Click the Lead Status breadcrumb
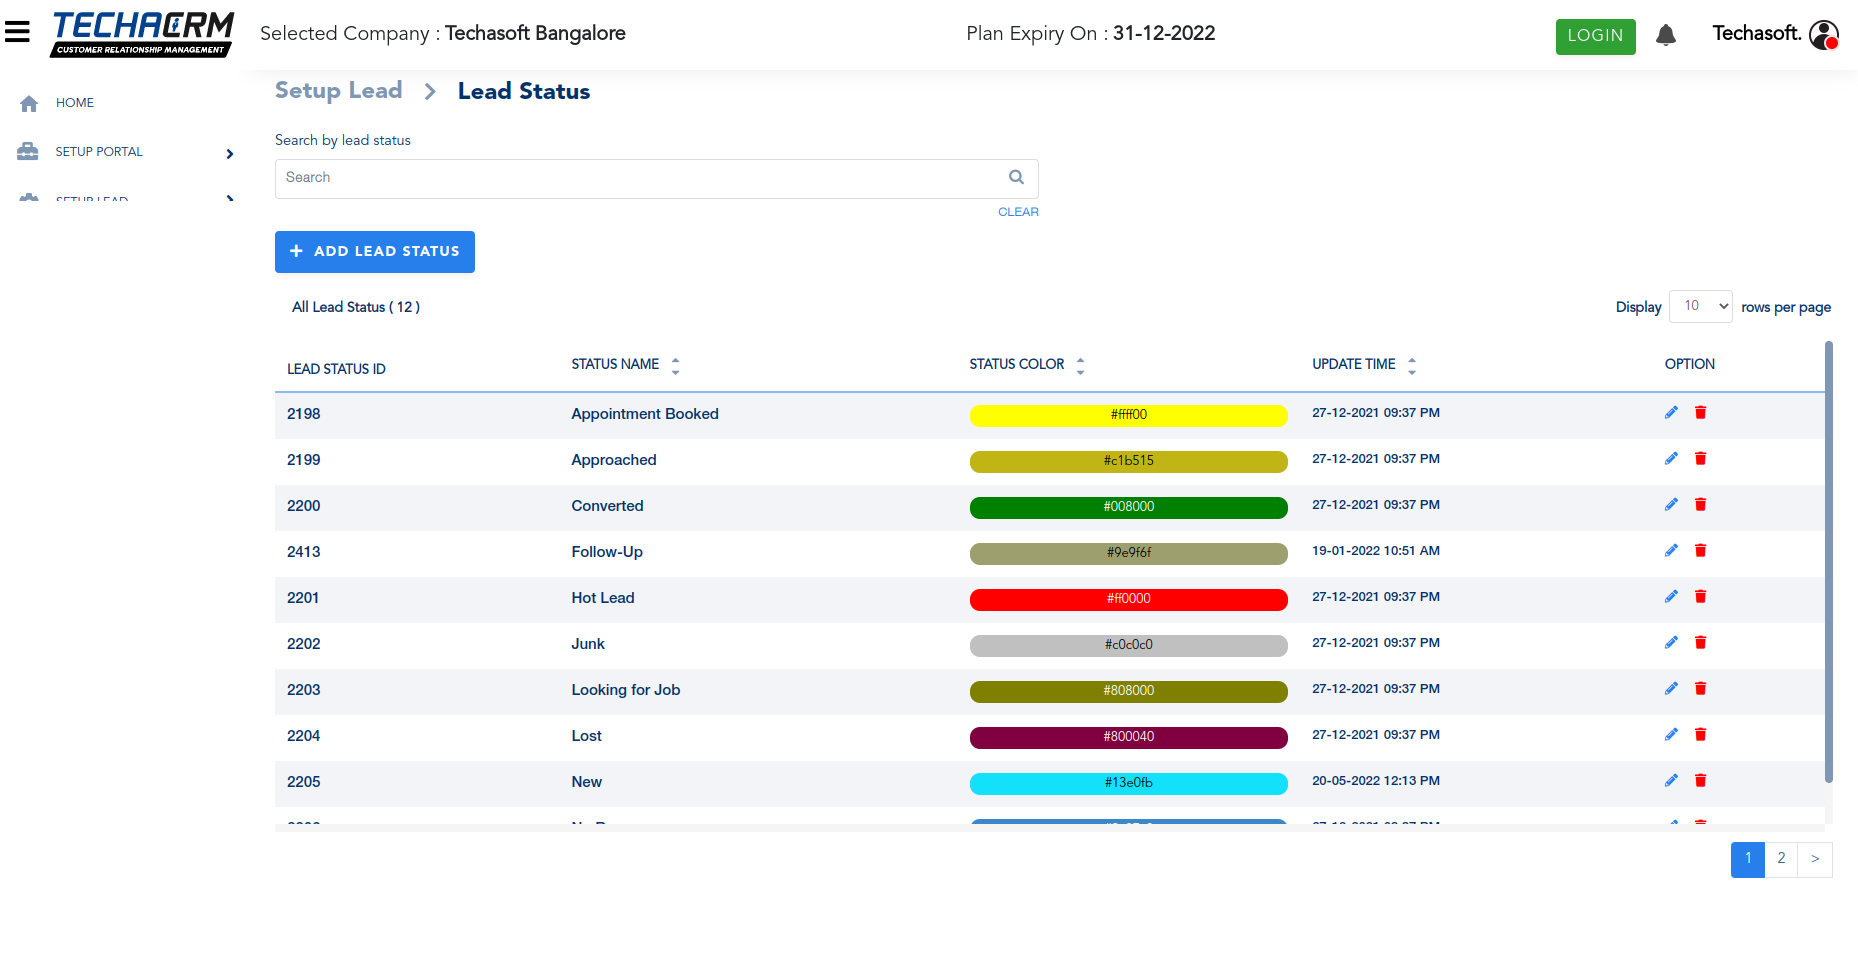 click(x=524, y=91)
